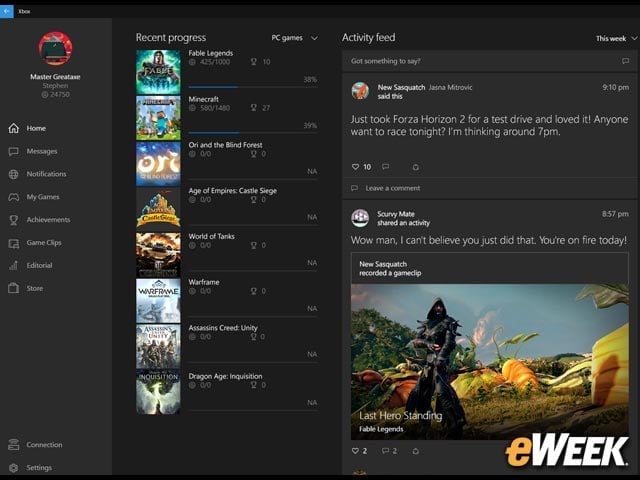
Task: Click the Dragon Age: Inquisition title text
Action: (x=225, y=376)
